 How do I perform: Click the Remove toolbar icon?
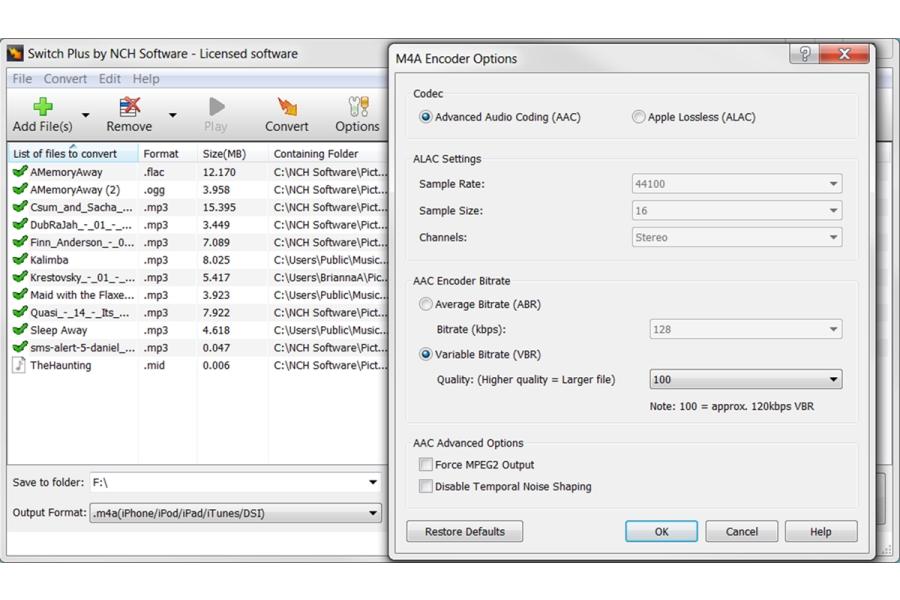tap(130, 106)
